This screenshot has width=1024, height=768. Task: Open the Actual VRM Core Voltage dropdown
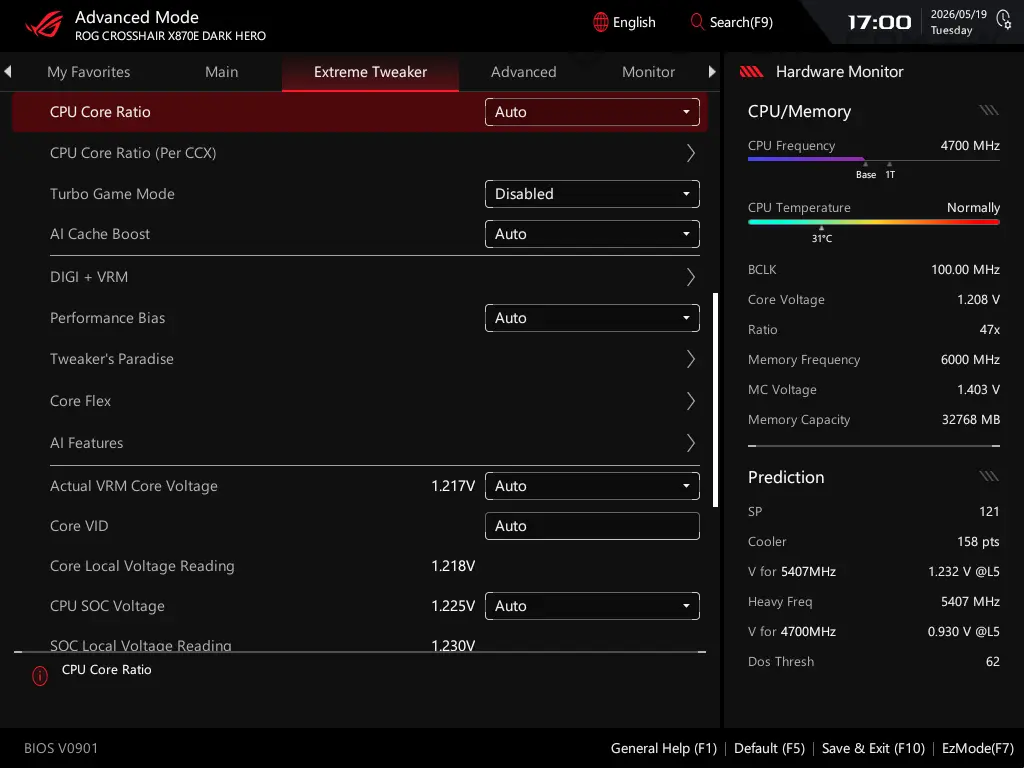592,486
